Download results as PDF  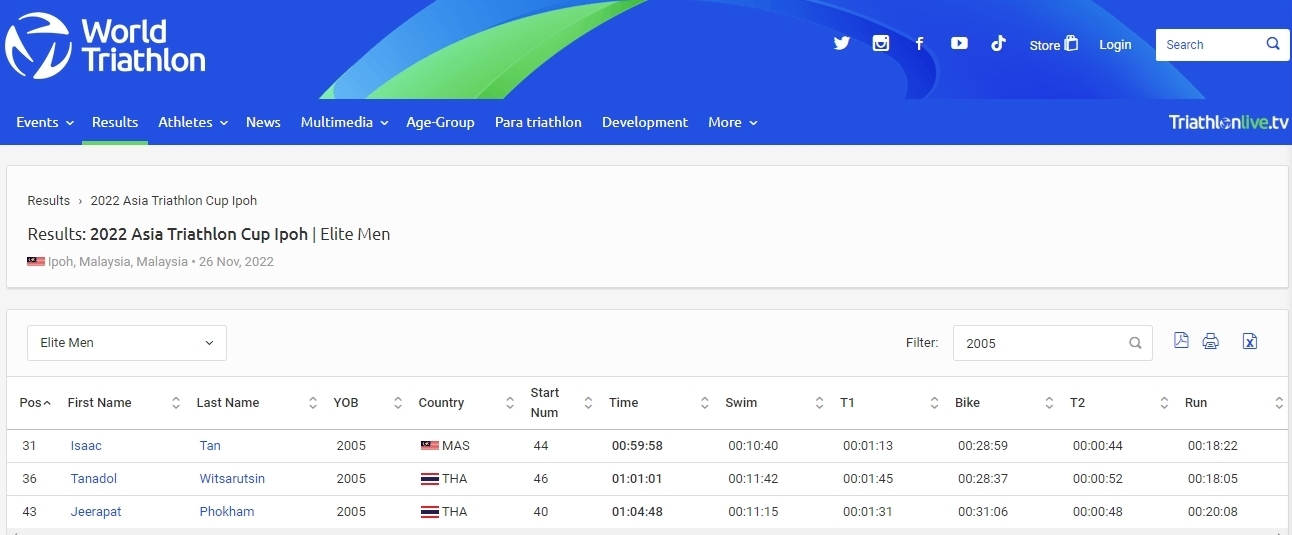1181,341
